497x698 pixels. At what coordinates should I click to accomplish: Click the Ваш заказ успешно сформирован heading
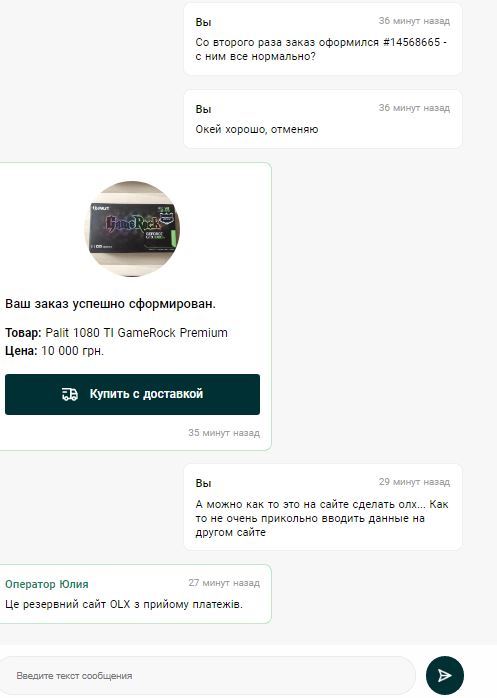point(110,304)
